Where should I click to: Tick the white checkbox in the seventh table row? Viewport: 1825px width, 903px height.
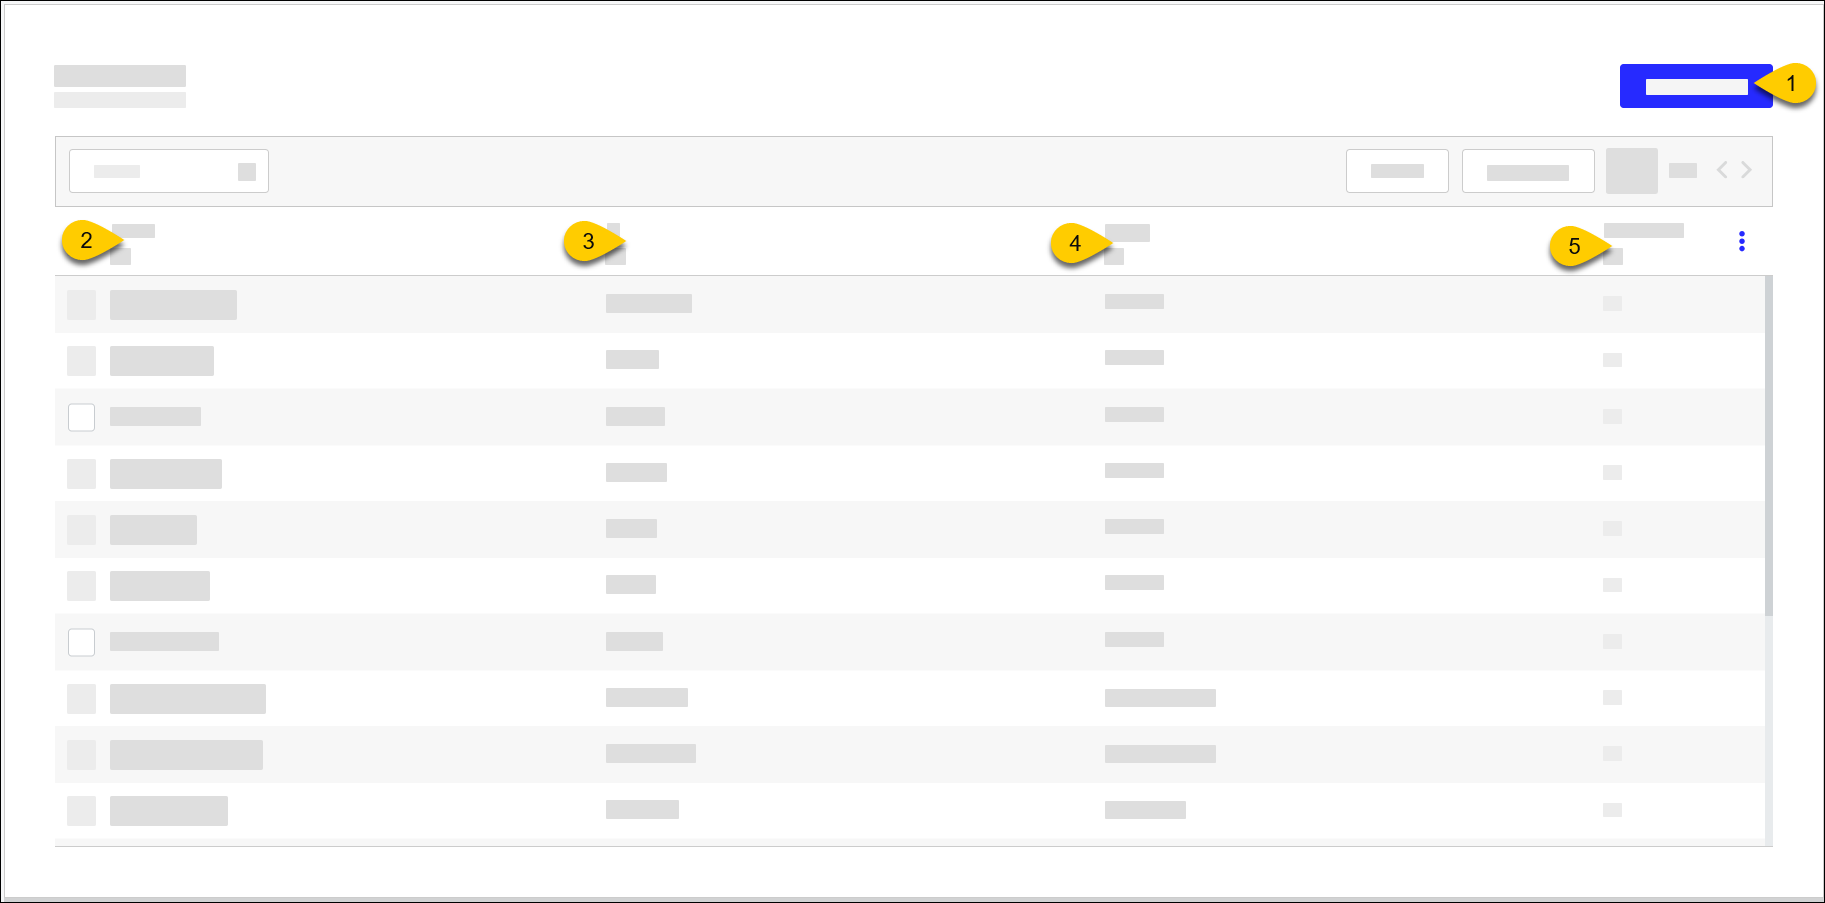pos(81,642)
